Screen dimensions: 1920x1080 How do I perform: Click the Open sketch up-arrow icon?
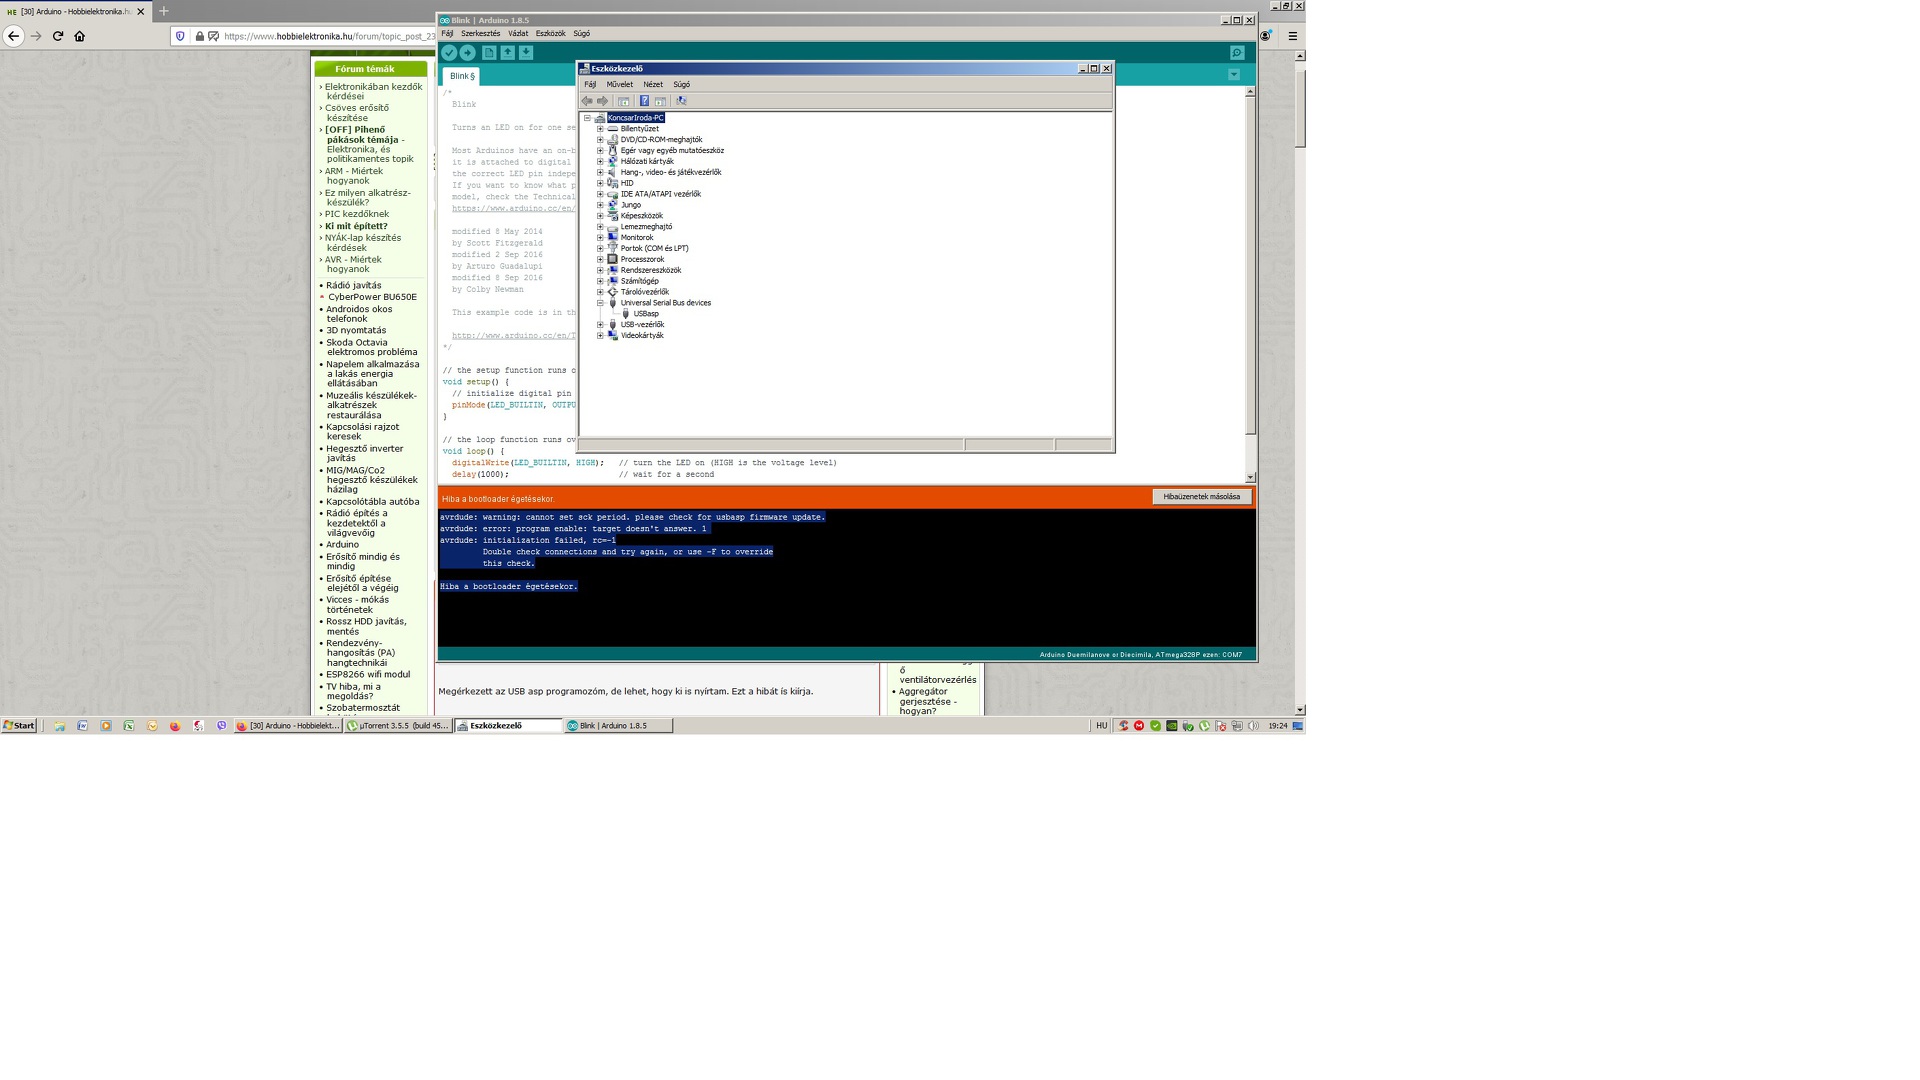tap(508, 53)
